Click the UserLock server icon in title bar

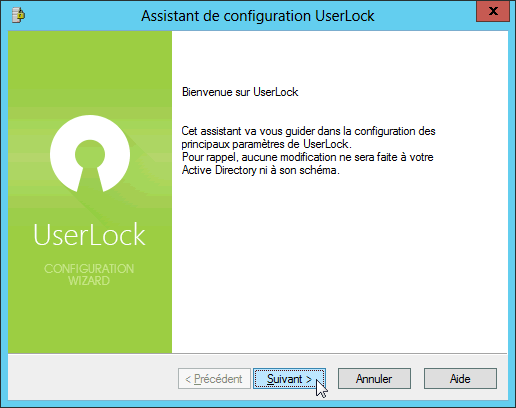[18, 15]
